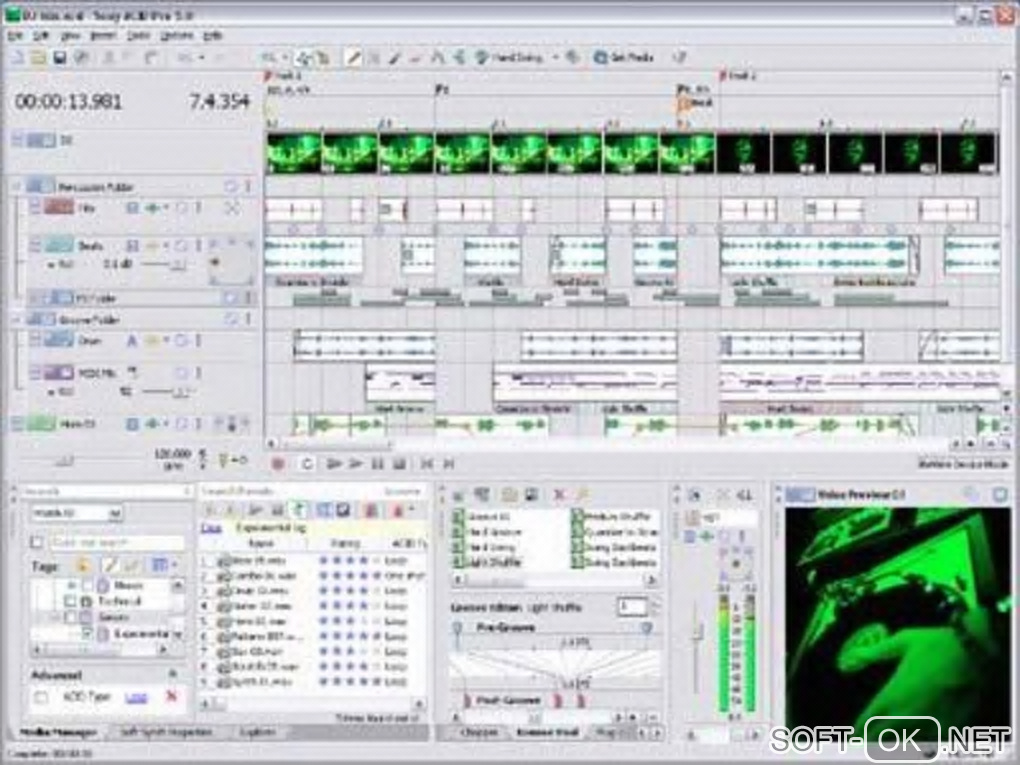Open a project with folder icon

click(38, 58)
